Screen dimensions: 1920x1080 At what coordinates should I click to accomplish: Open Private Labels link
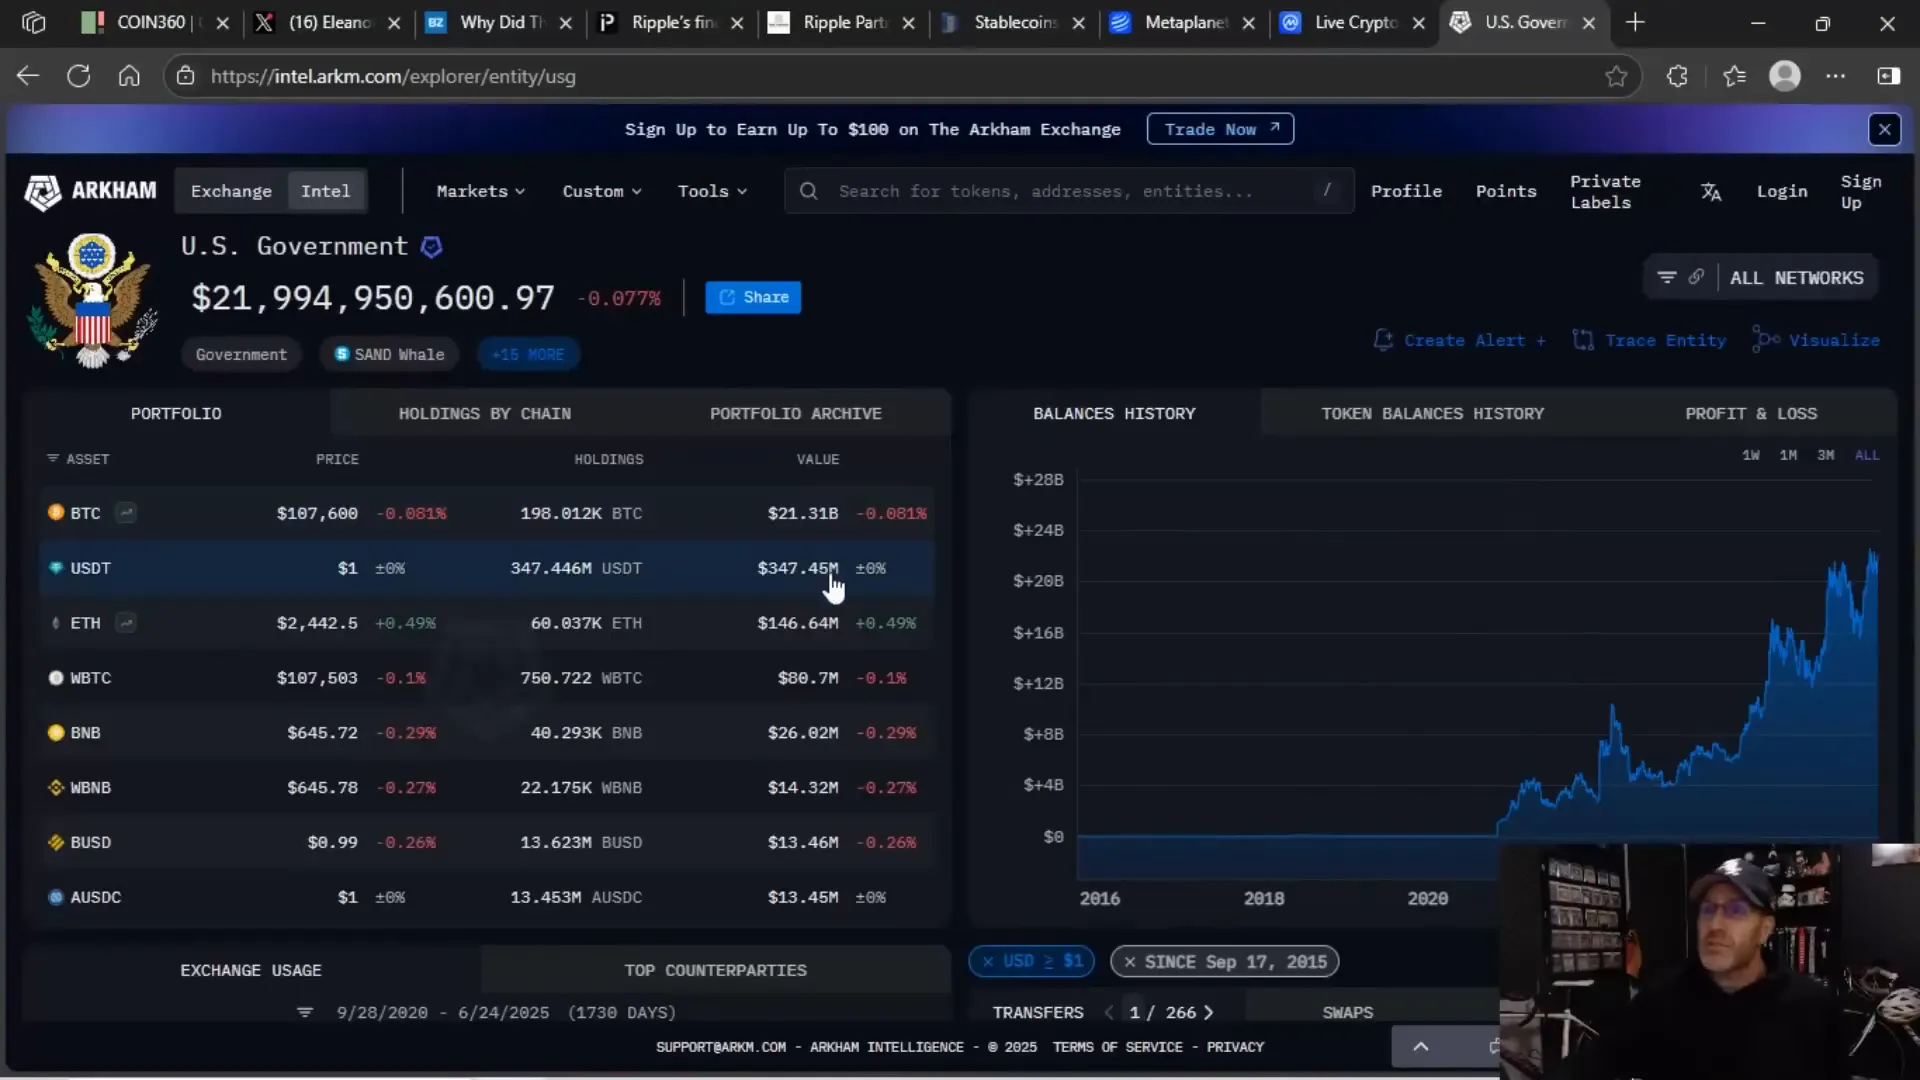1605,191
